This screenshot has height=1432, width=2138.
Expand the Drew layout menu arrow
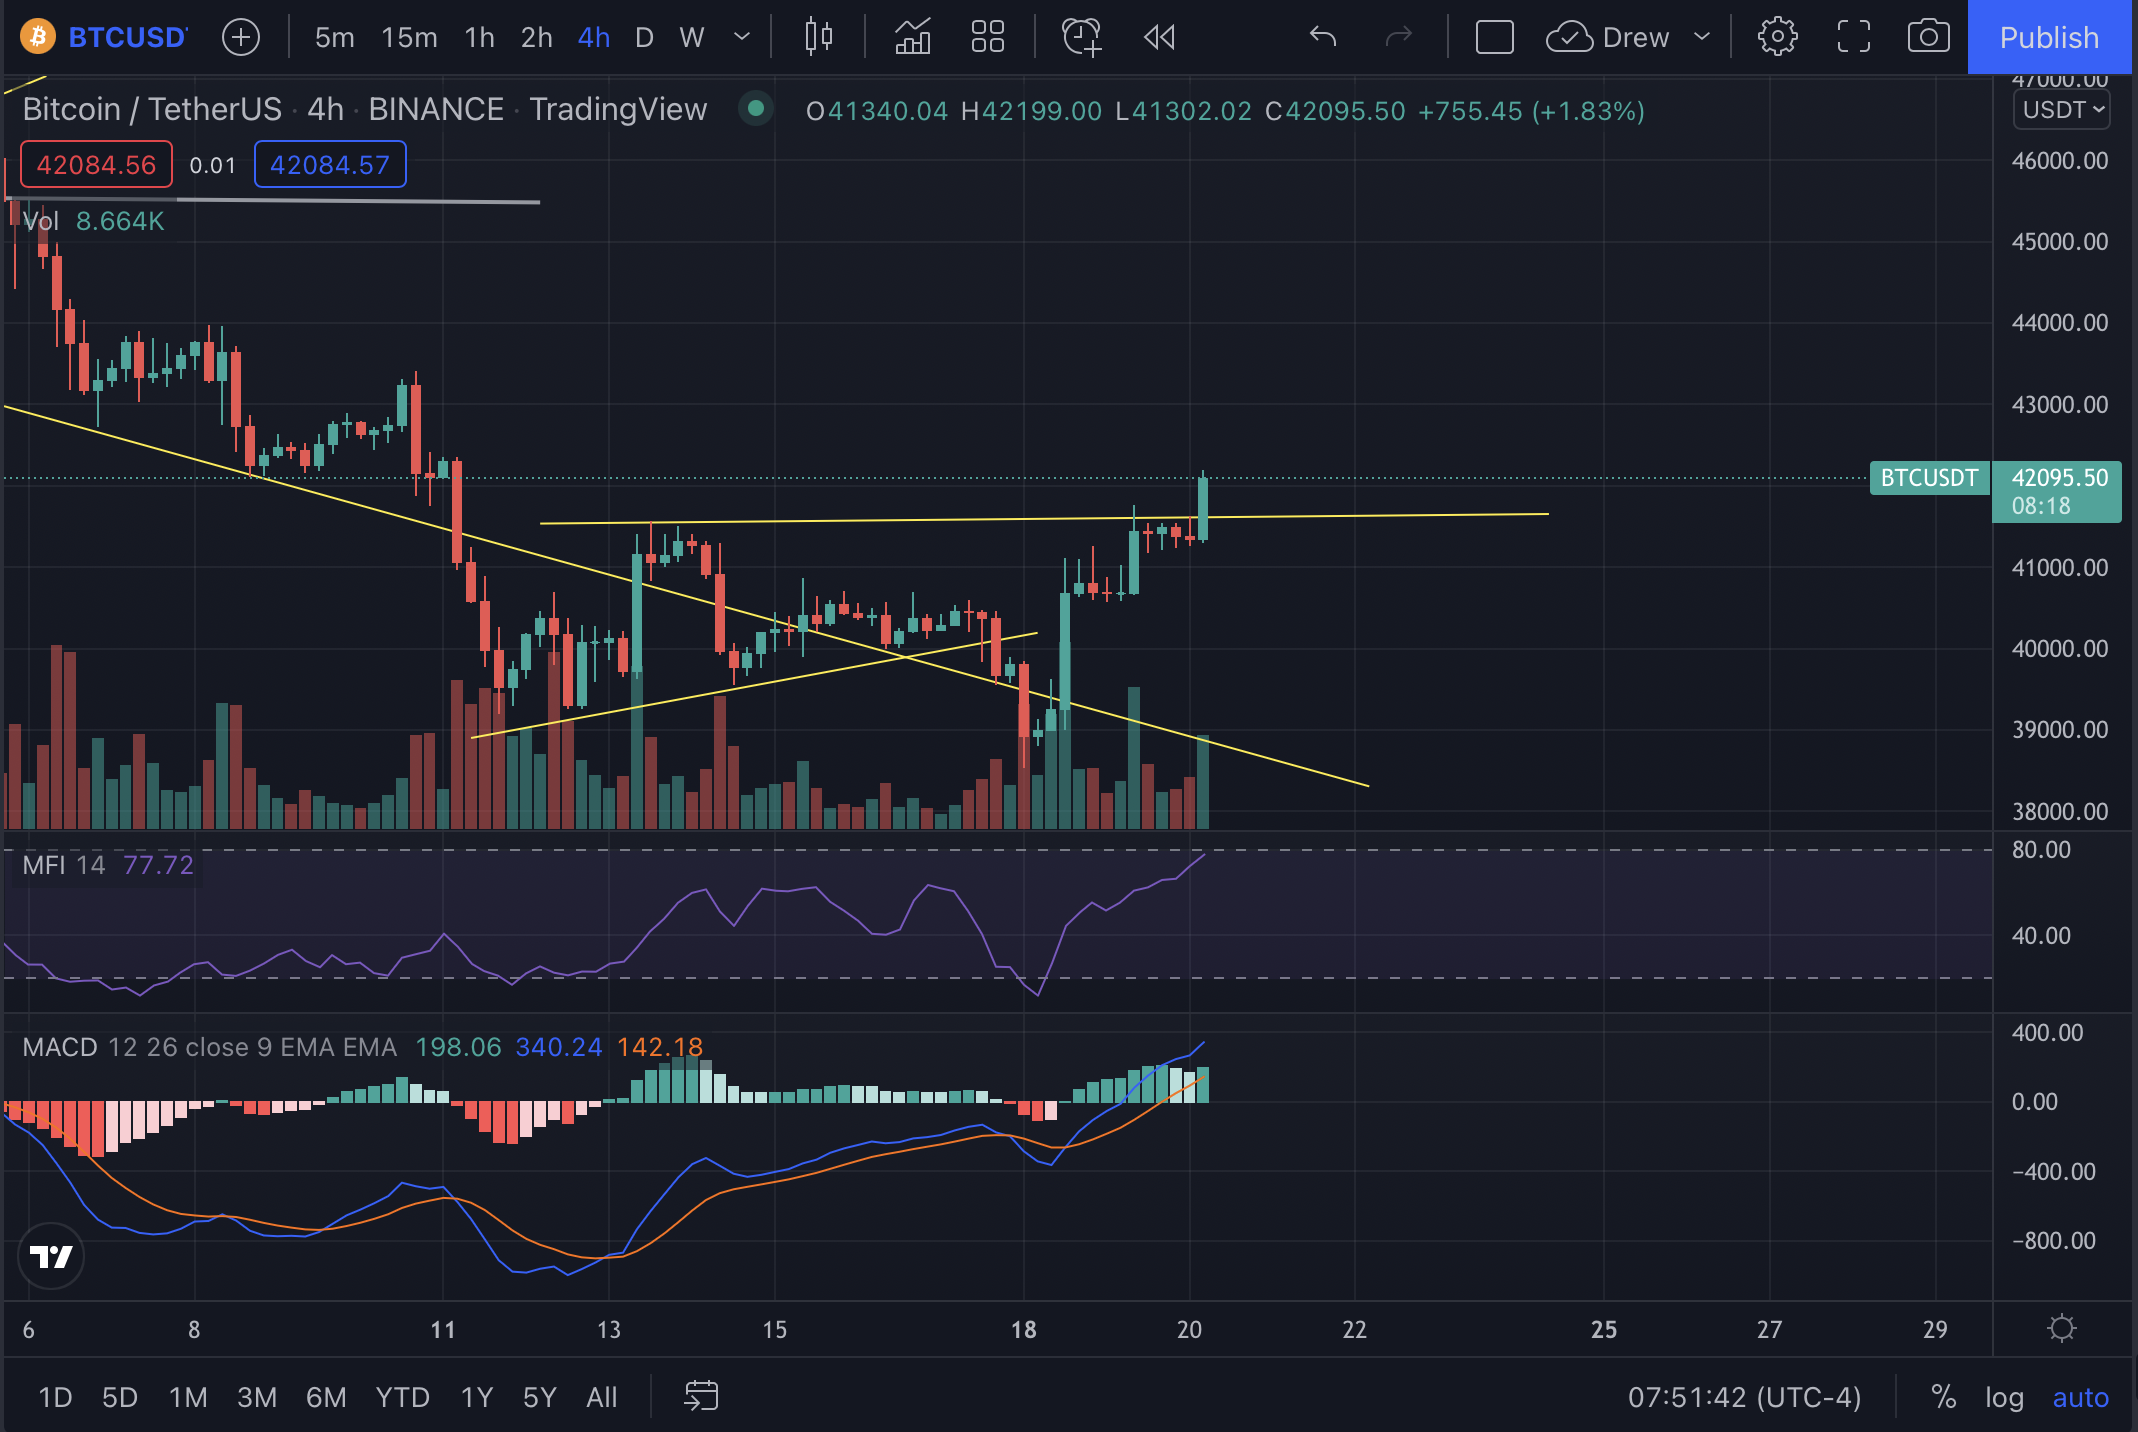pyautogui.click(x=1702, y=37)
